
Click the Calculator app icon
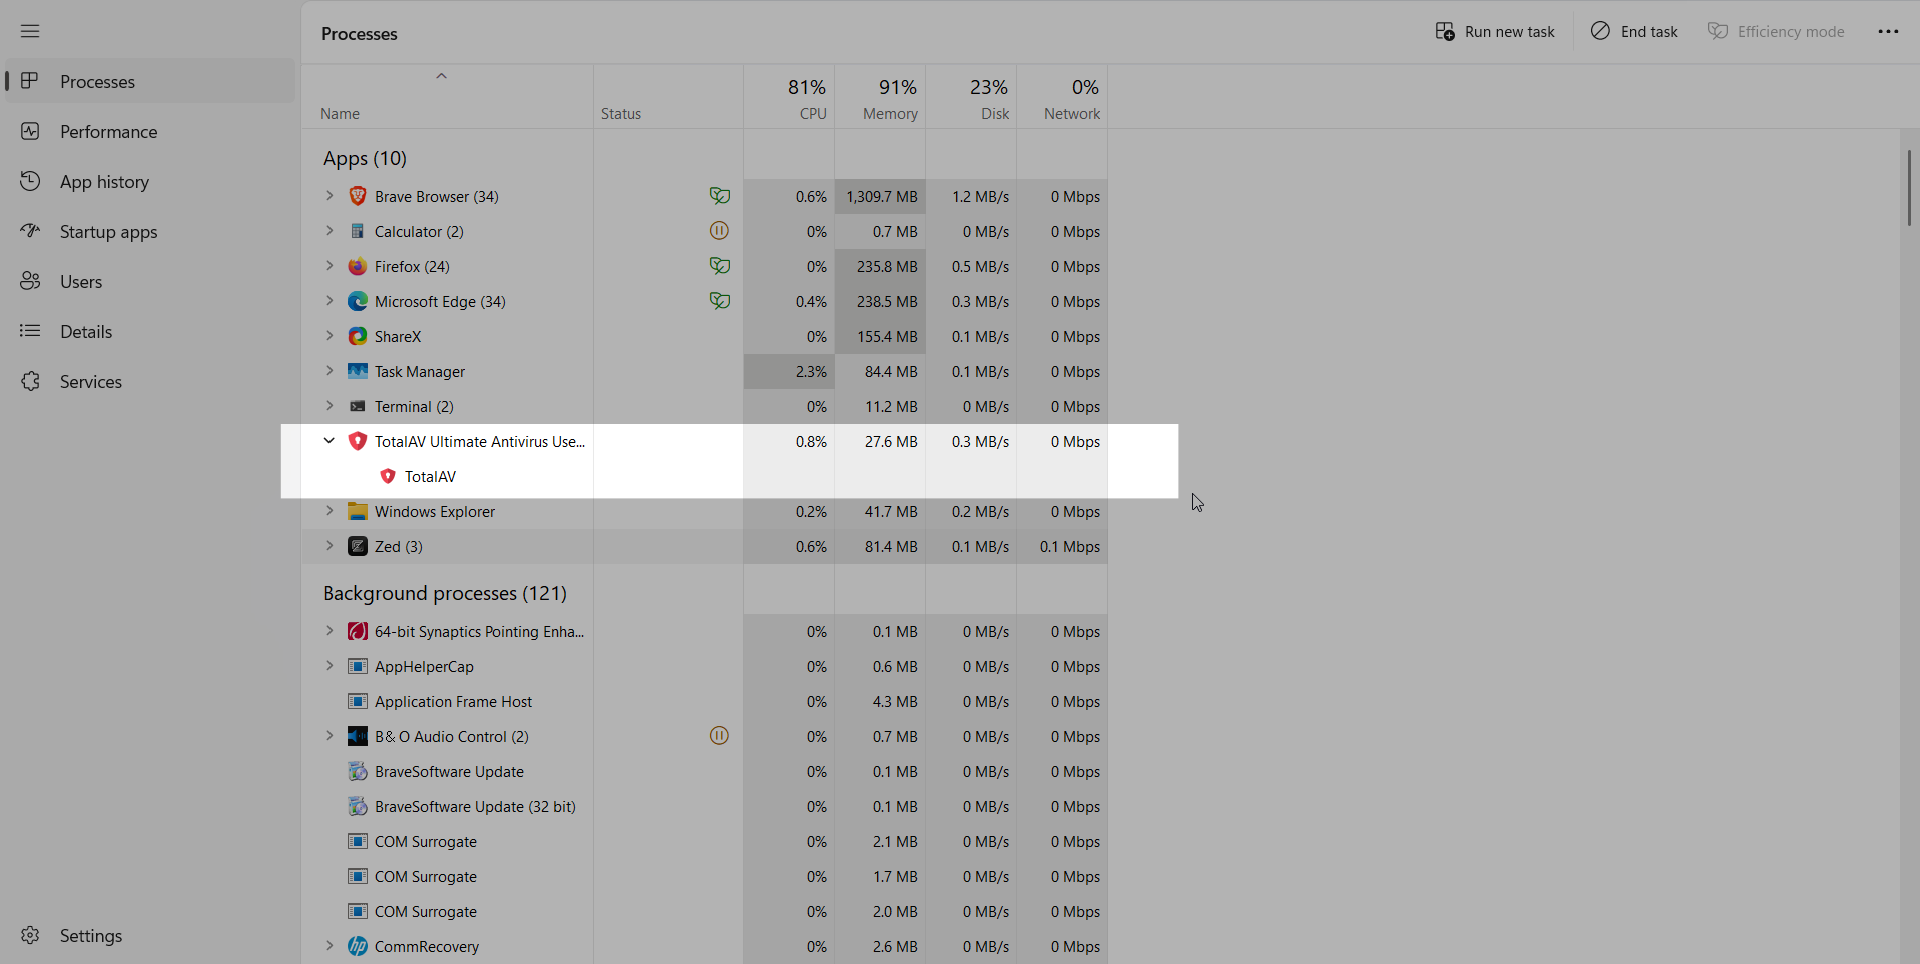point(358,231)
